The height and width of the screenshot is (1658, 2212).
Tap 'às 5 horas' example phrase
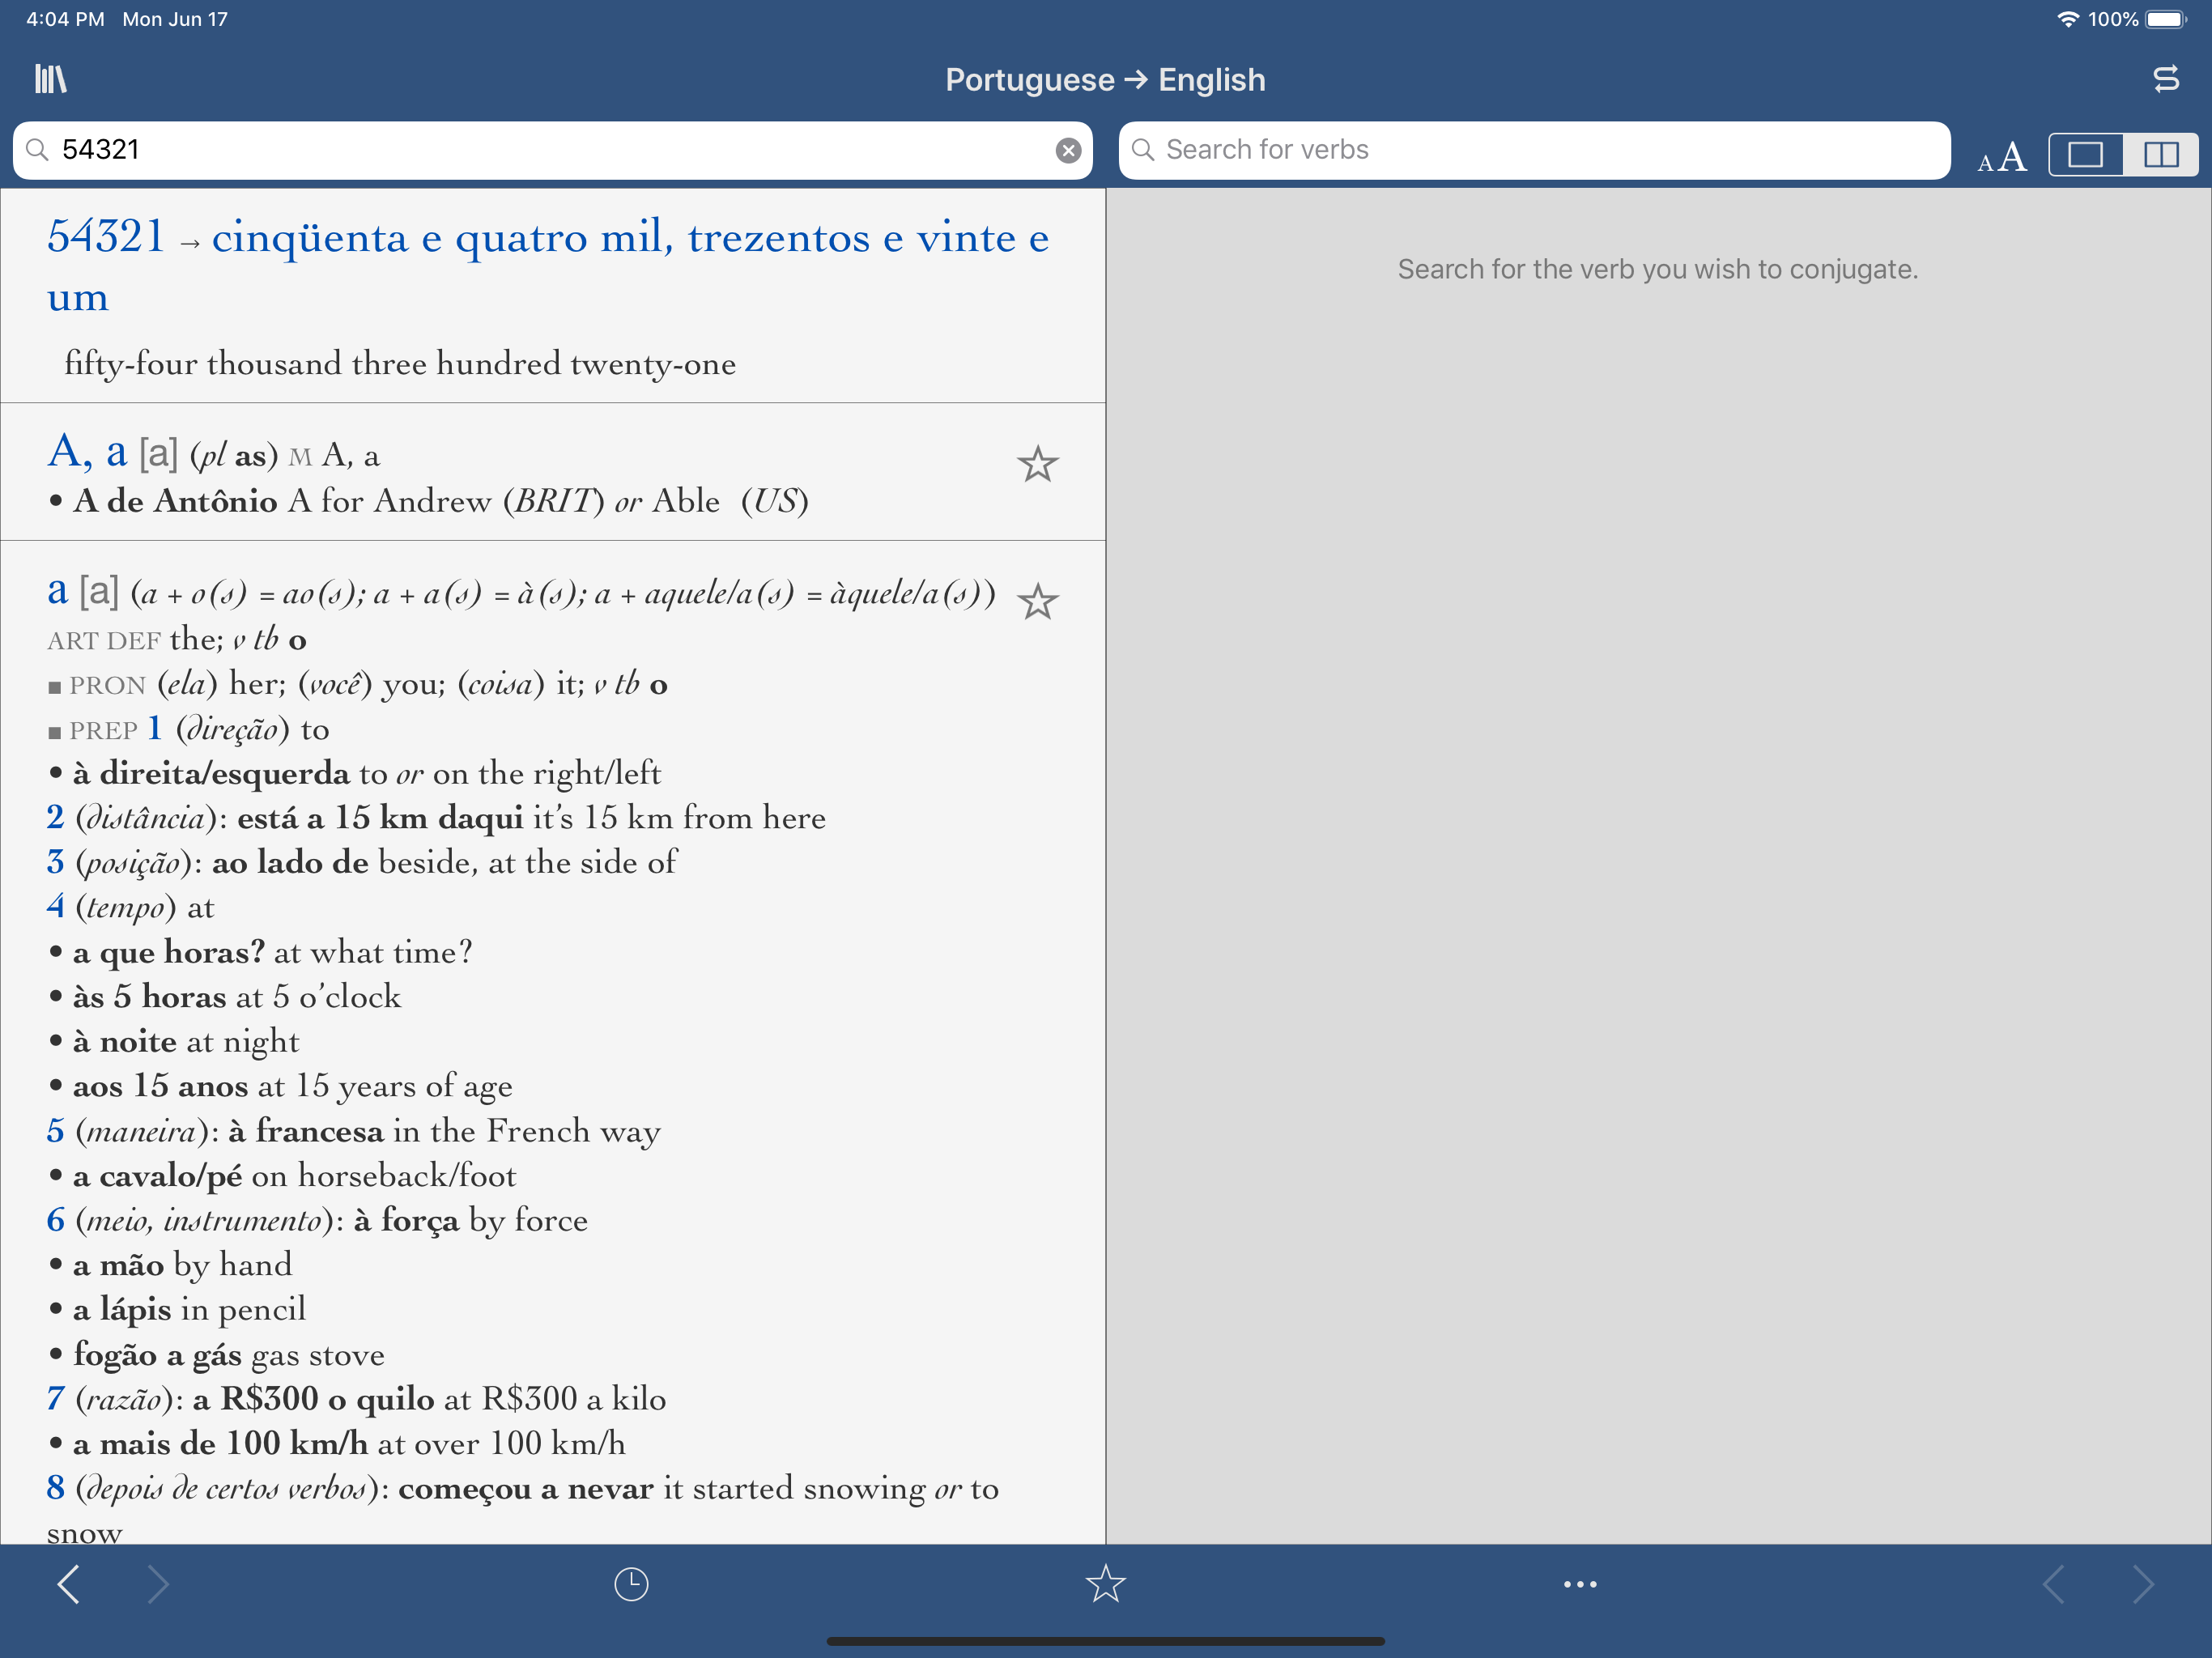pos(149,997)
